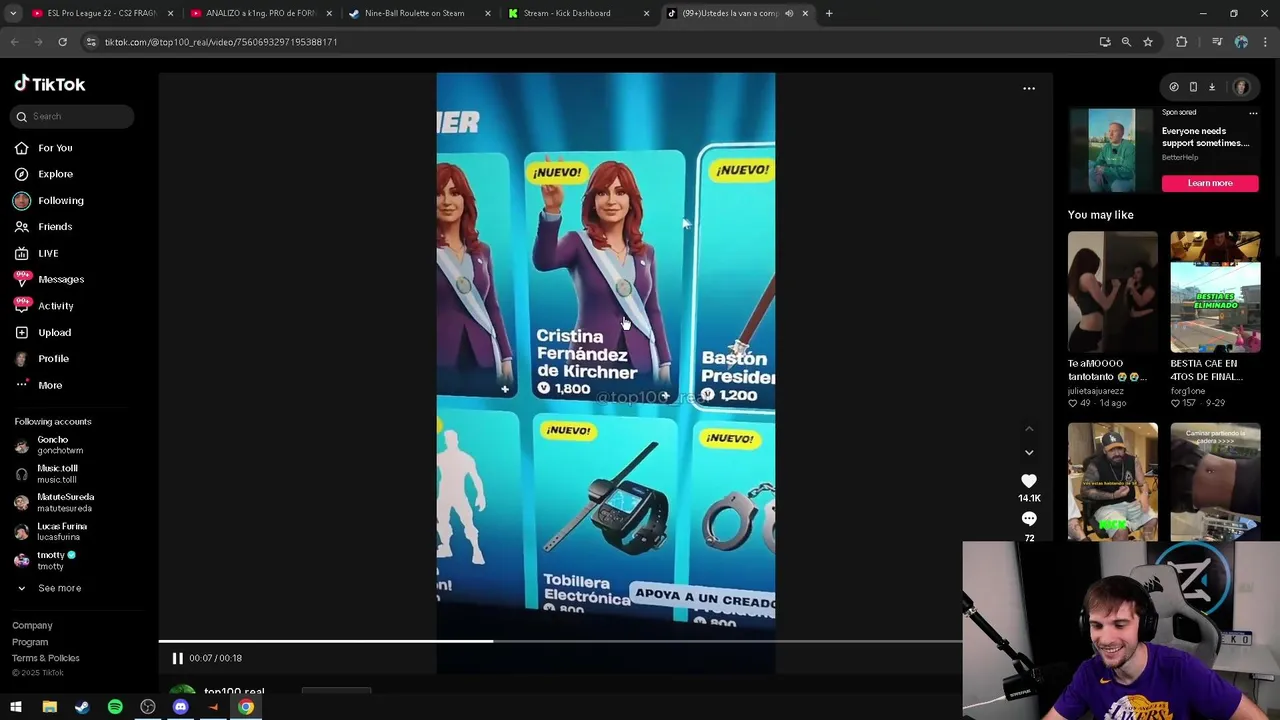Open the BESTIA CAE EN 4TOS video thumbnail
The image size is (1280, 720).
pos(1215,292)
